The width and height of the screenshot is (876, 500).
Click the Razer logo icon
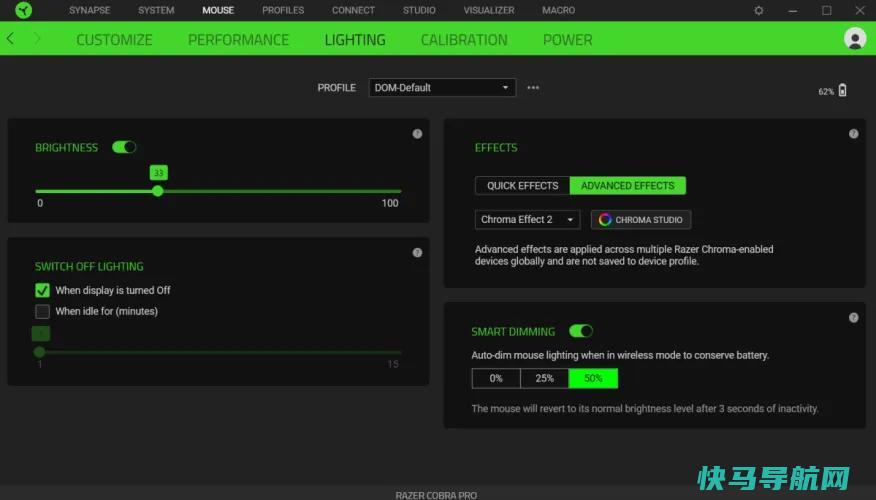tap(23, 10)
